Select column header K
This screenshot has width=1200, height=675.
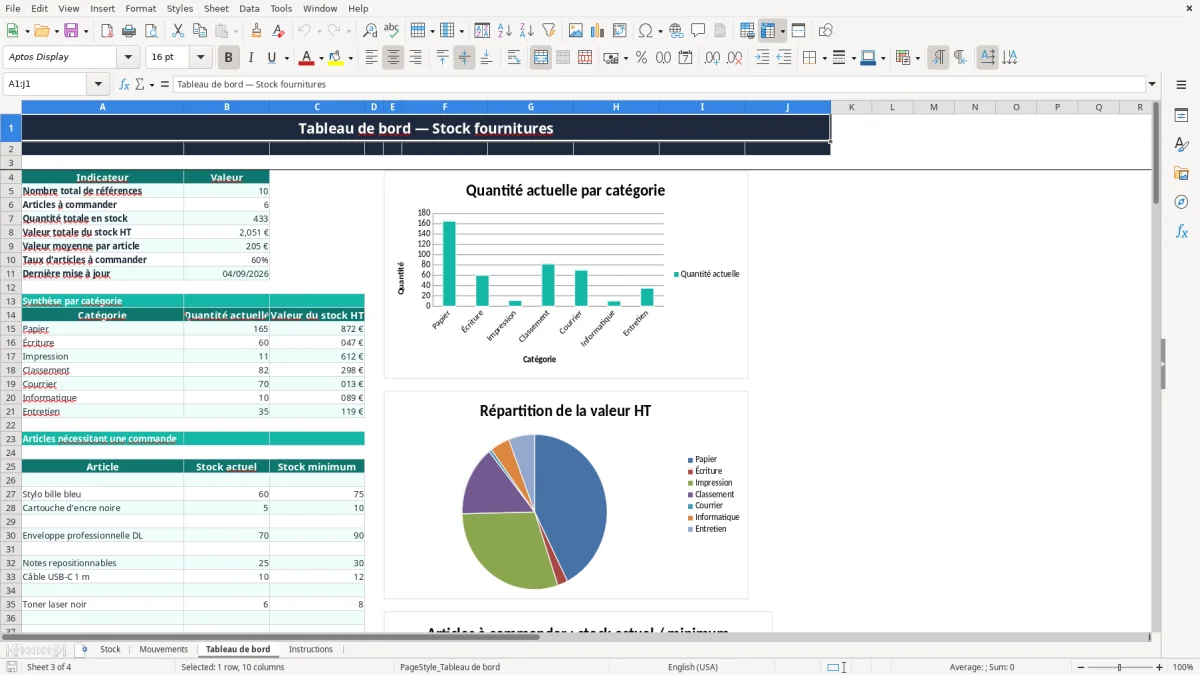point(851,107)
